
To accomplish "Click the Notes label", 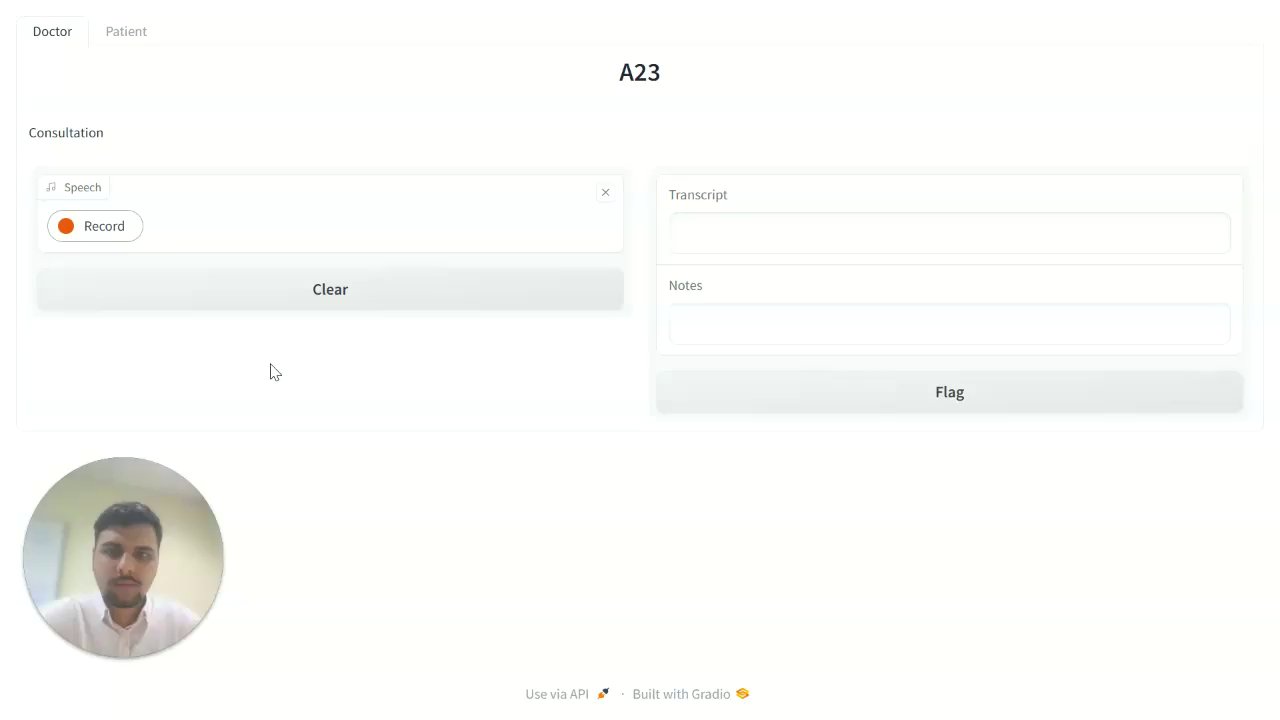I will (x=685, y=286).
